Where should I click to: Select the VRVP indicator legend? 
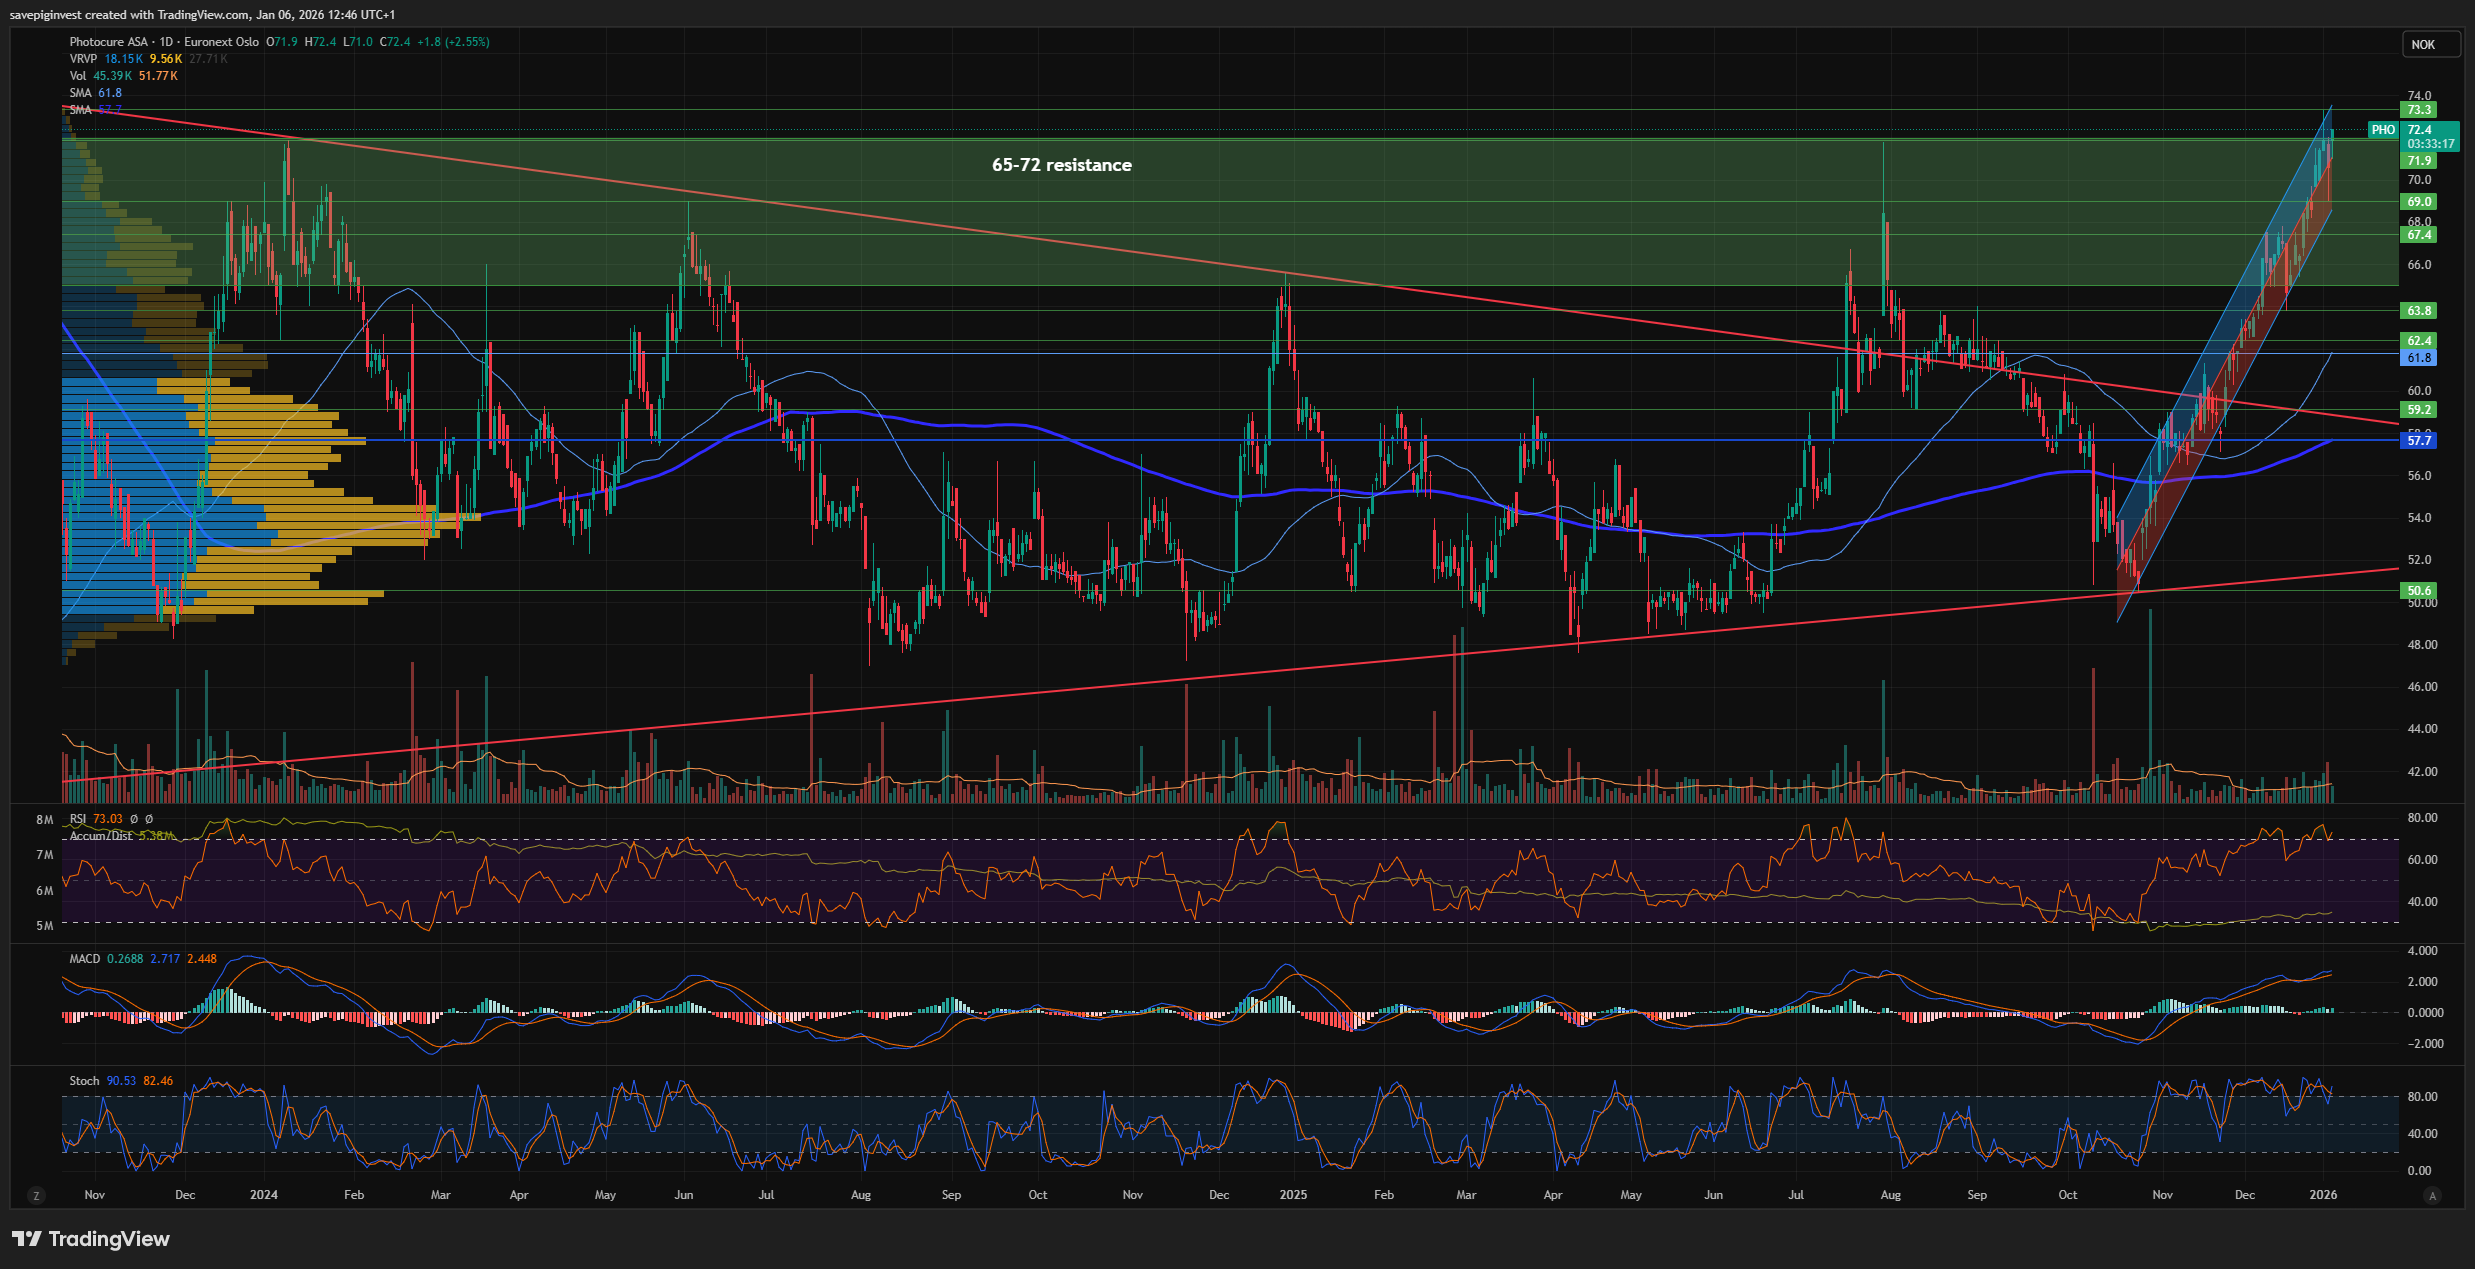pos(83,59)
